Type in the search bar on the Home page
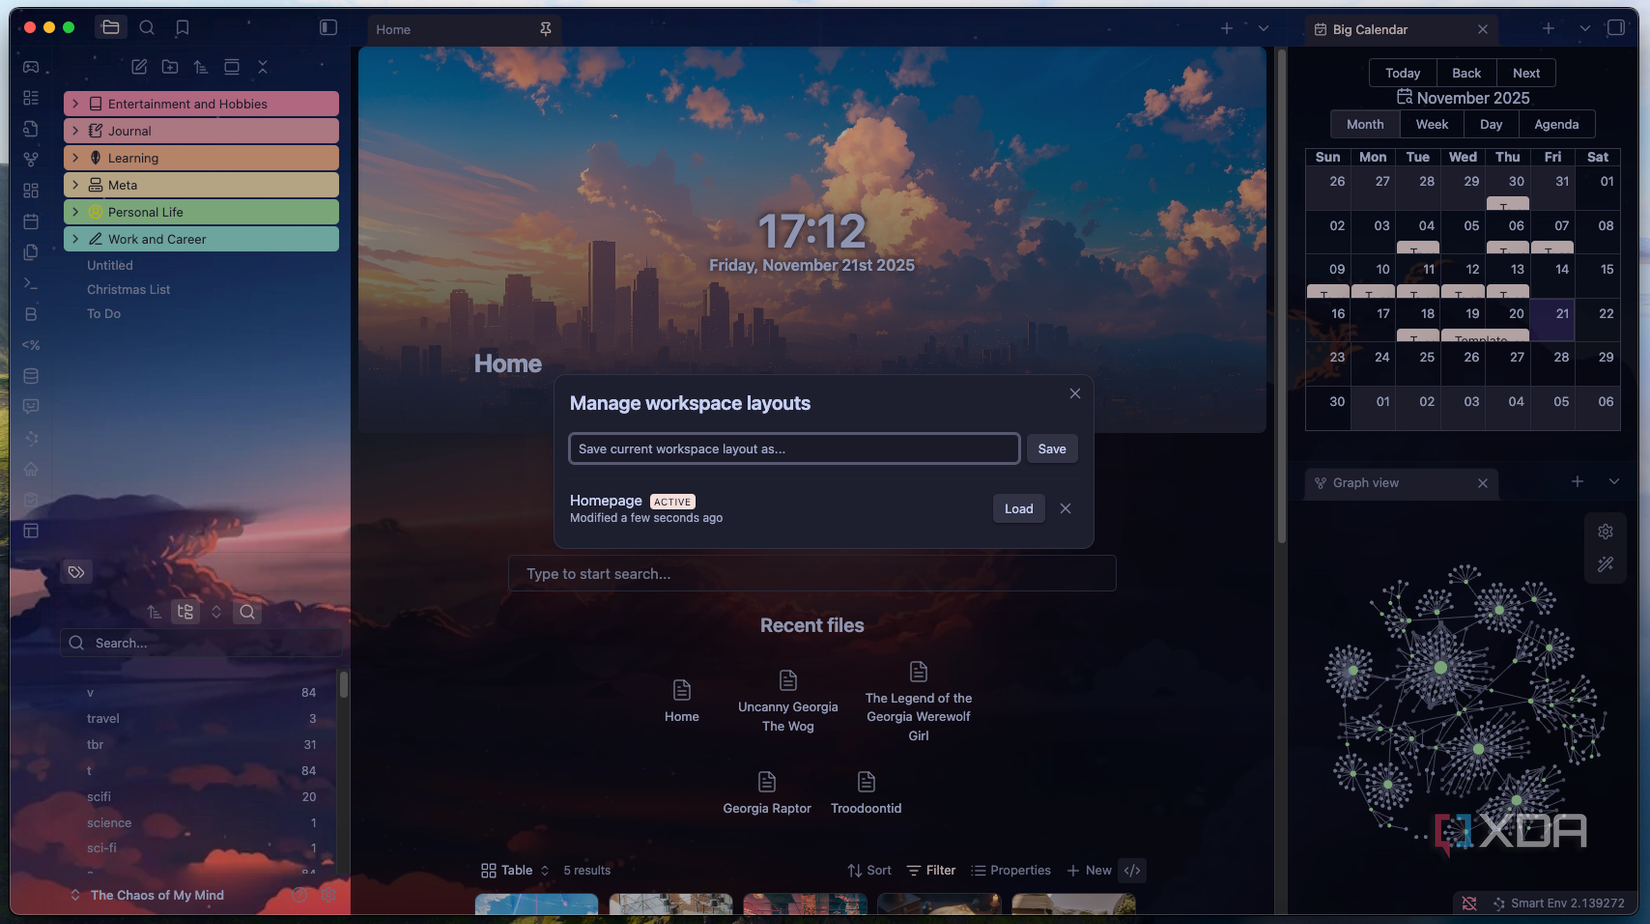This screenshot has width=1650, height=924. click(812, 573)
